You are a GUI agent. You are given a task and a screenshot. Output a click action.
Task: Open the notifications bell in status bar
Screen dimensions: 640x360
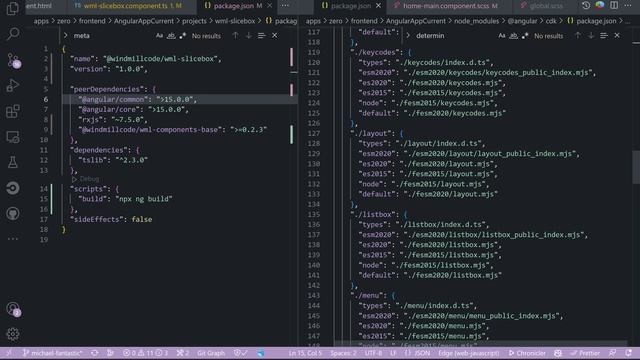click(629, 353)
